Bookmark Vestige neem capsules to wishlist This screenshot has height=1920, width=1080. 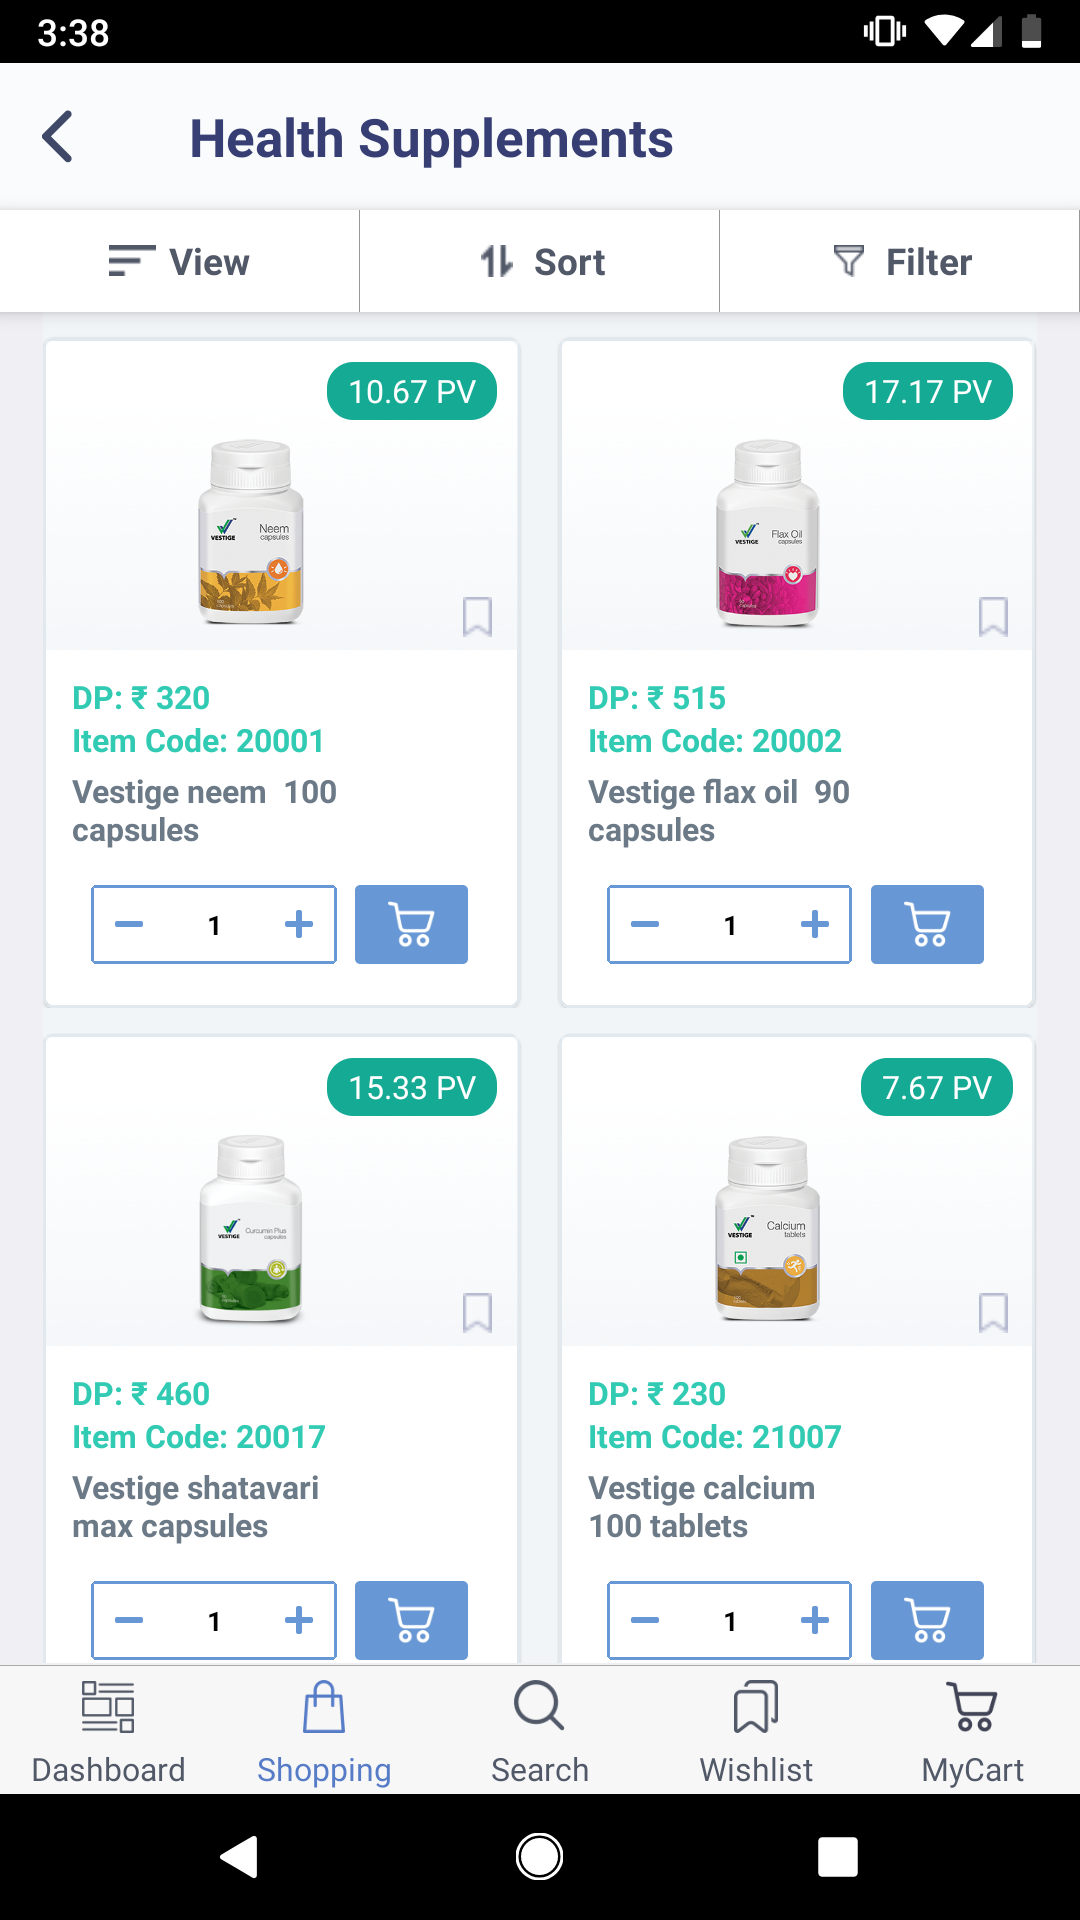(x=477, y=617)
